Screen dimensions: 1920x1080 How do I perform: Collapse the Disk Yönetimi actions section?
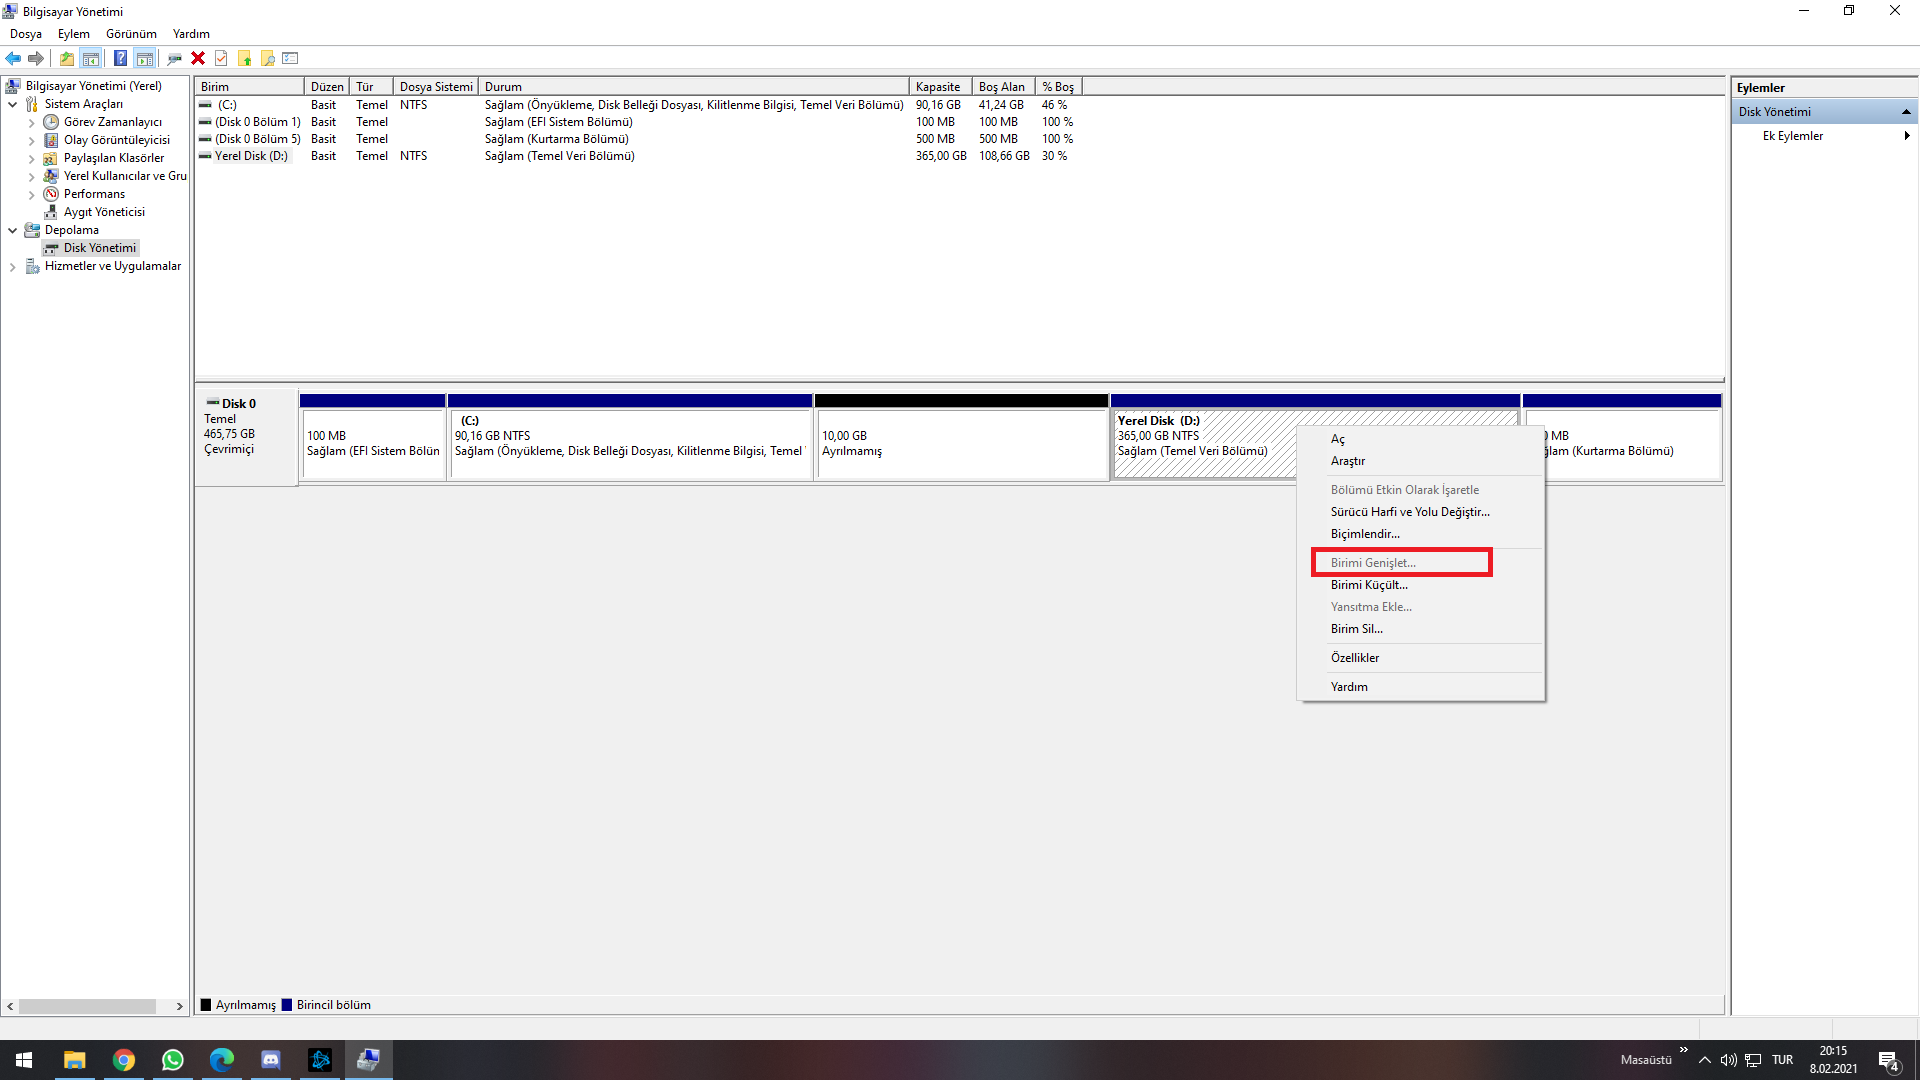(x=1906, y=112)
